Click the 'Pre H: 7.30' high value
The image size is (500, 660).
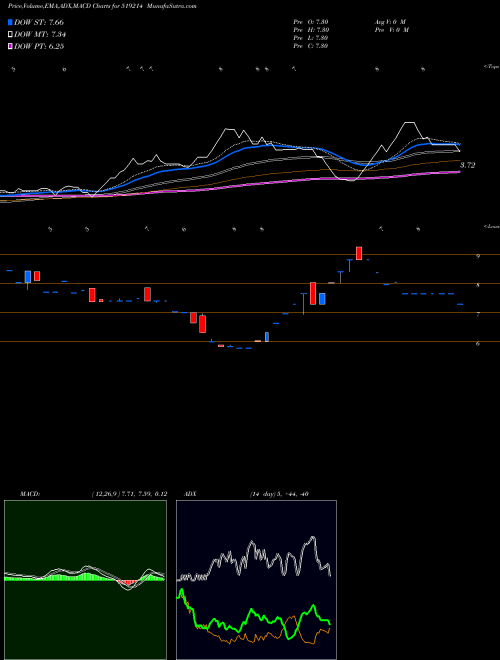(311, 30)
